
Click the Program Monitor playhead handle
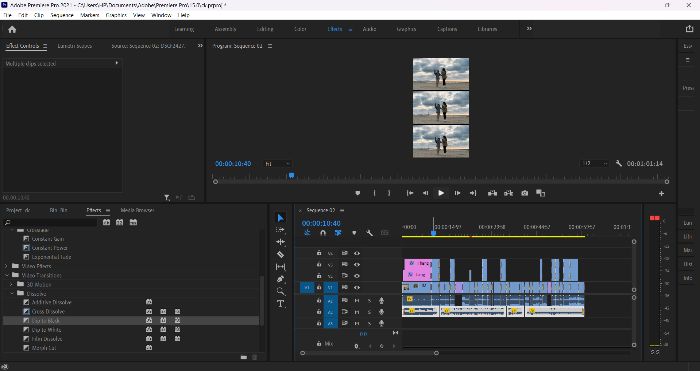point(292,176)
